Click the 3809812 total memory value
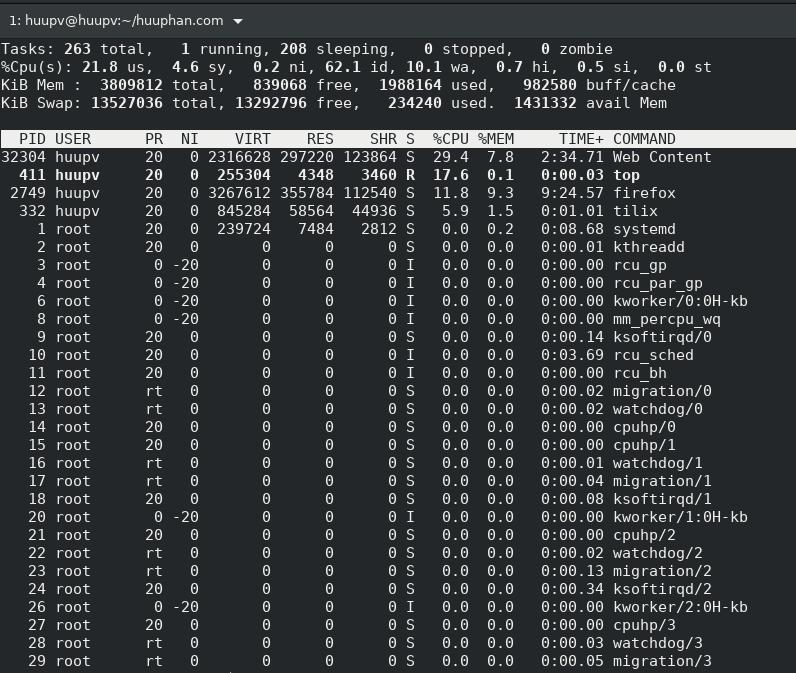Viewport: 796px width, 673px height. (131, 85)
